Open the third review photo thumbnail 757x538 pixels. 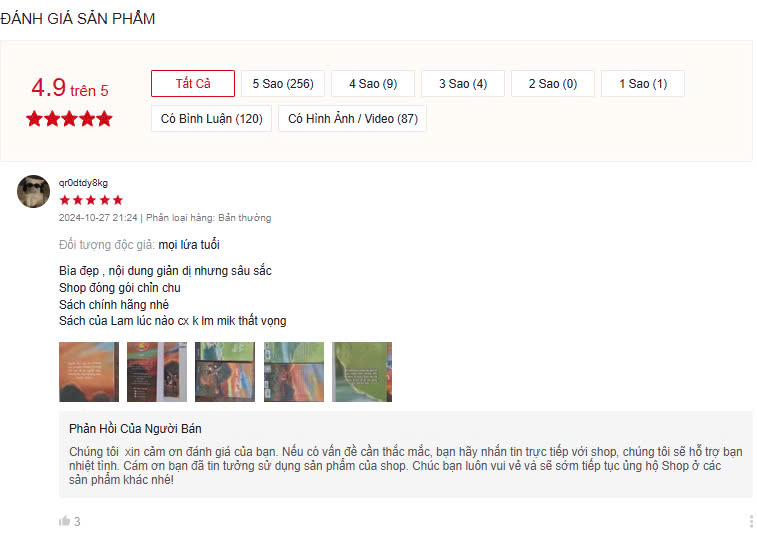[225, 372]
